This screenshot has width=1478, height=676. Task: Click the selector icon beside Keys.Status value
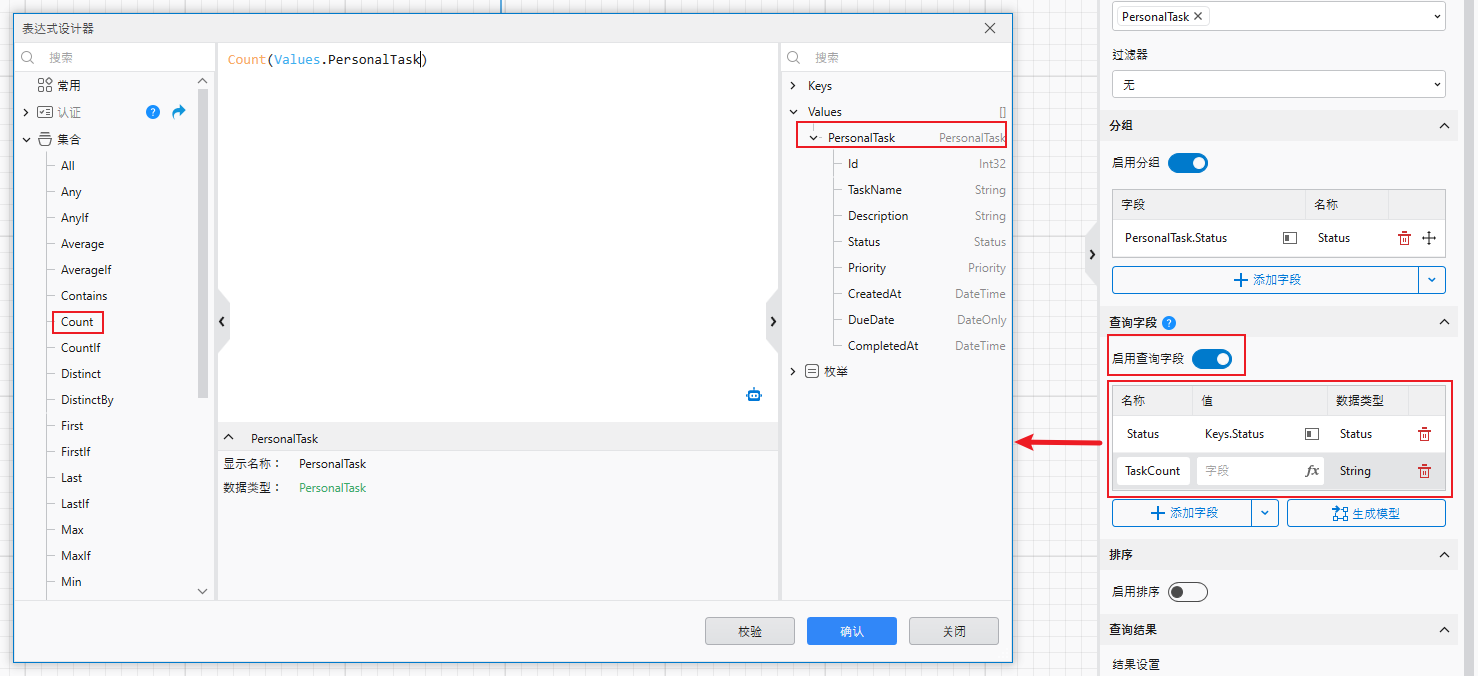(x=1311, y=433)
